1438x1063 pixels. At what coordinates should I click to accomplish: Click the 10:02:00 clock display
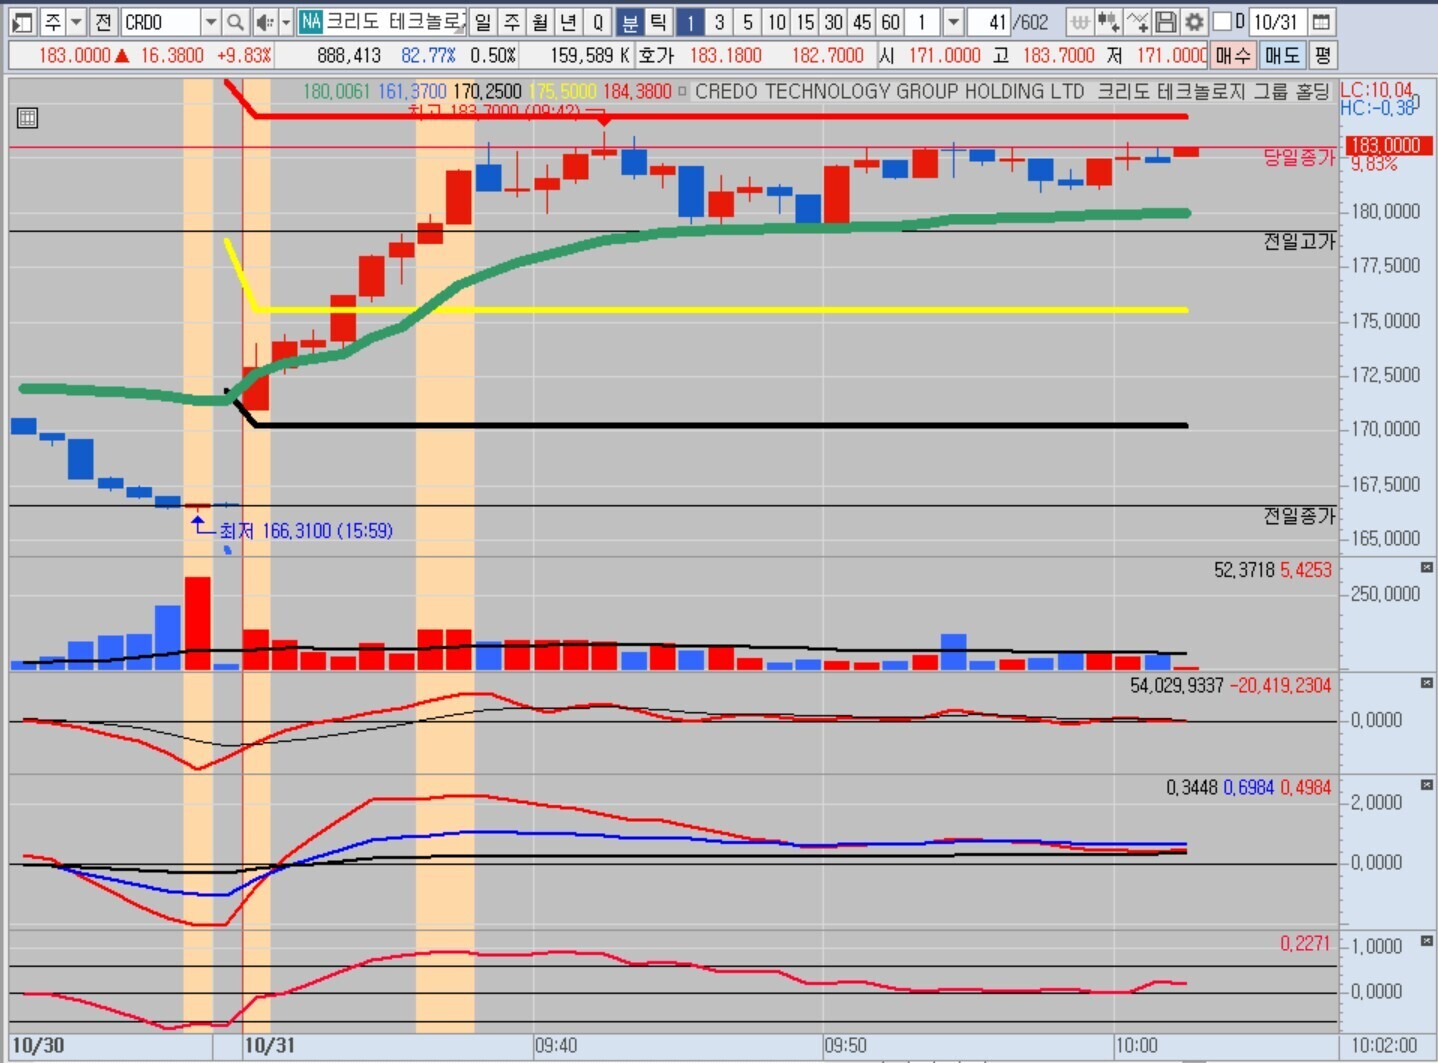[1385, 1046]
